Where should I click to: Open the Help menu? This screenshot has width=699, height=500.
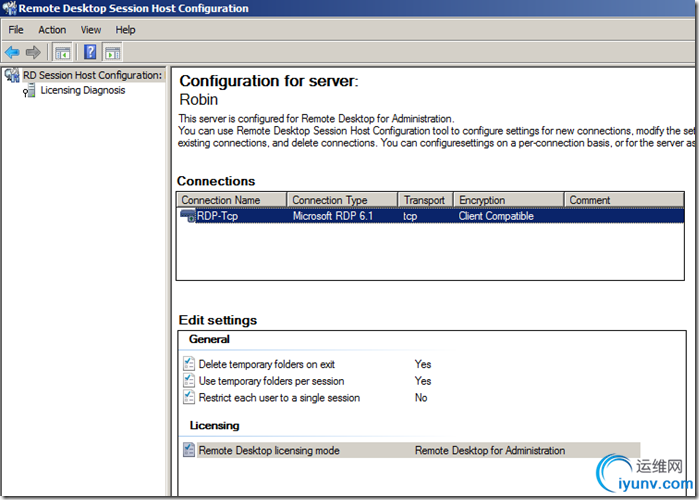[x=125, y=30]
